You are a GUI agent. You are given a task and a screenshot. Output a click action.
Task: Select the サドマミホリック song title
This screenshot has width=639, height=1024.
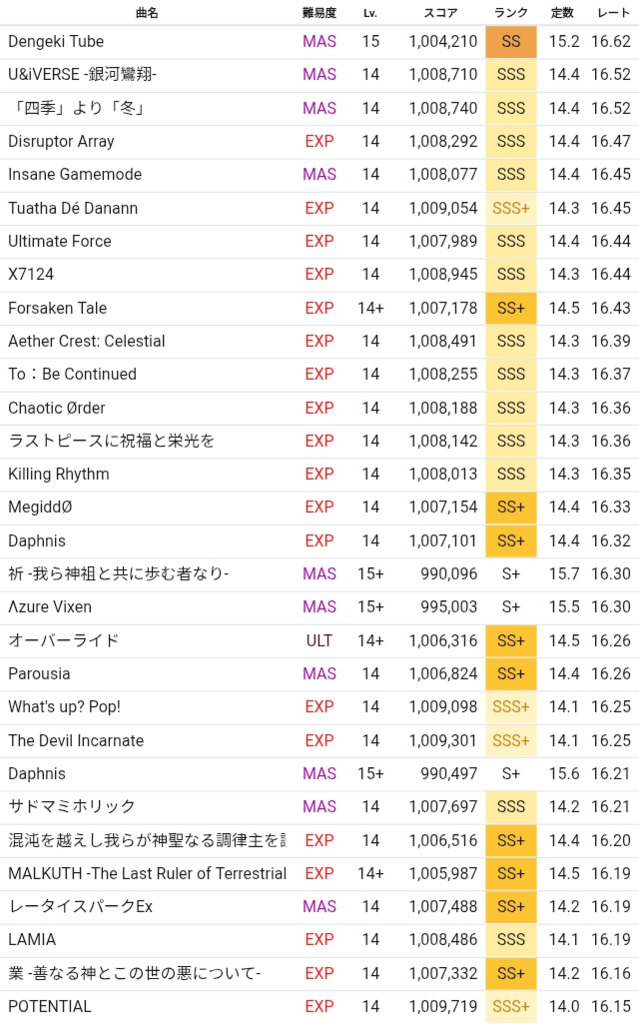tap(72, 806)
